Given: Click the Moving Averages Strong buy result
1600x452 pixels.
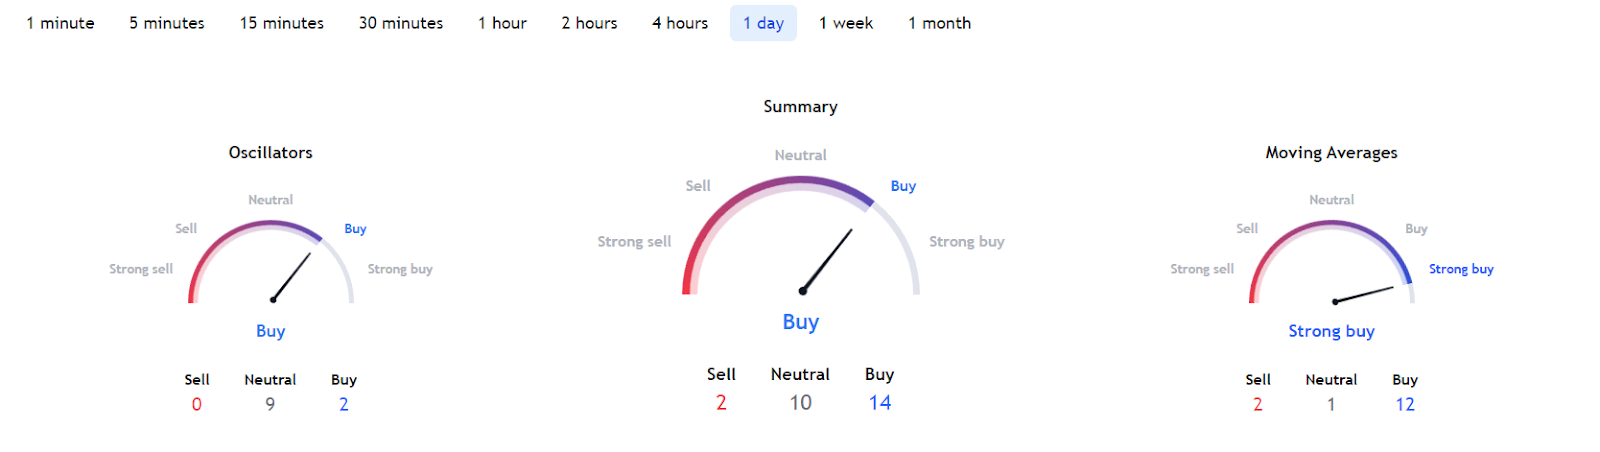Looking at the screenshot, I should [x=1331, y=331].
